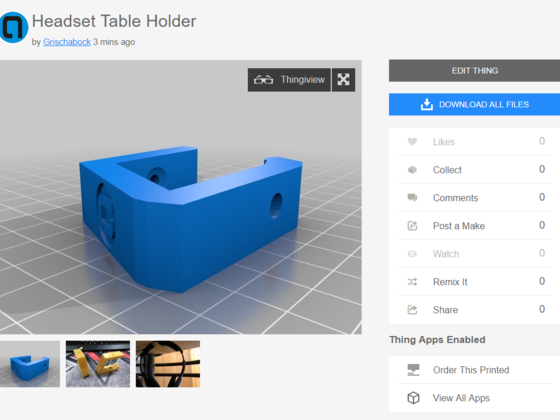Click the Post a Make count value

click(542, 225)
